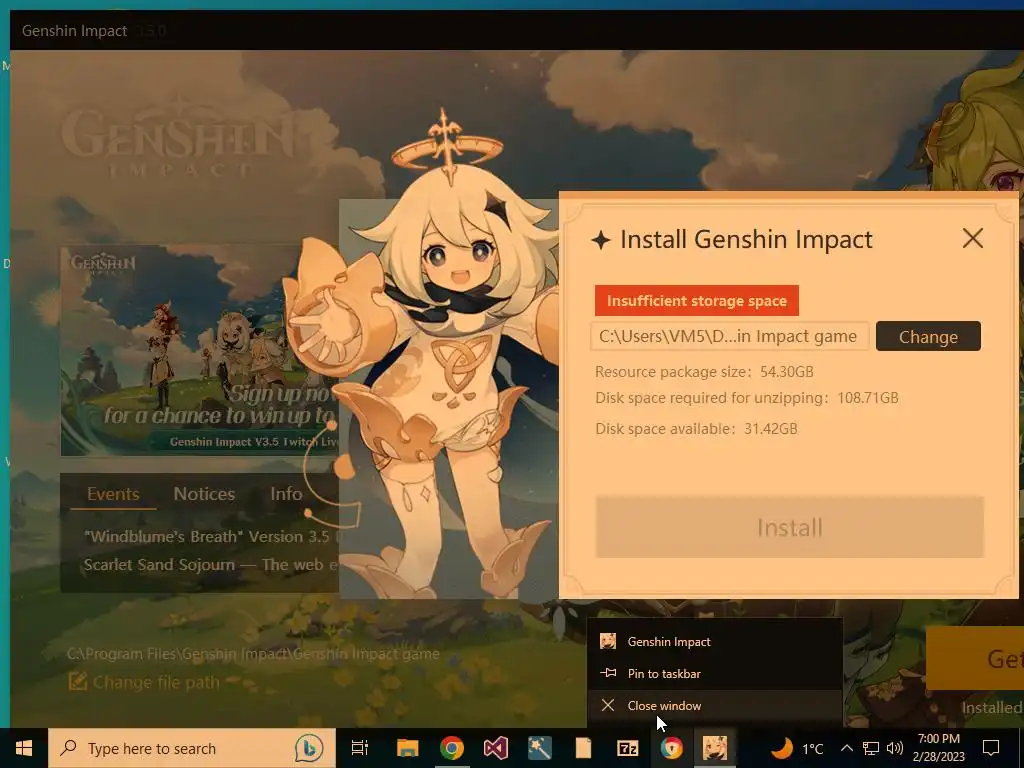Click the yellow Get Game button
The width and height of the screenshot is (1024, 768).
[974, 658]
